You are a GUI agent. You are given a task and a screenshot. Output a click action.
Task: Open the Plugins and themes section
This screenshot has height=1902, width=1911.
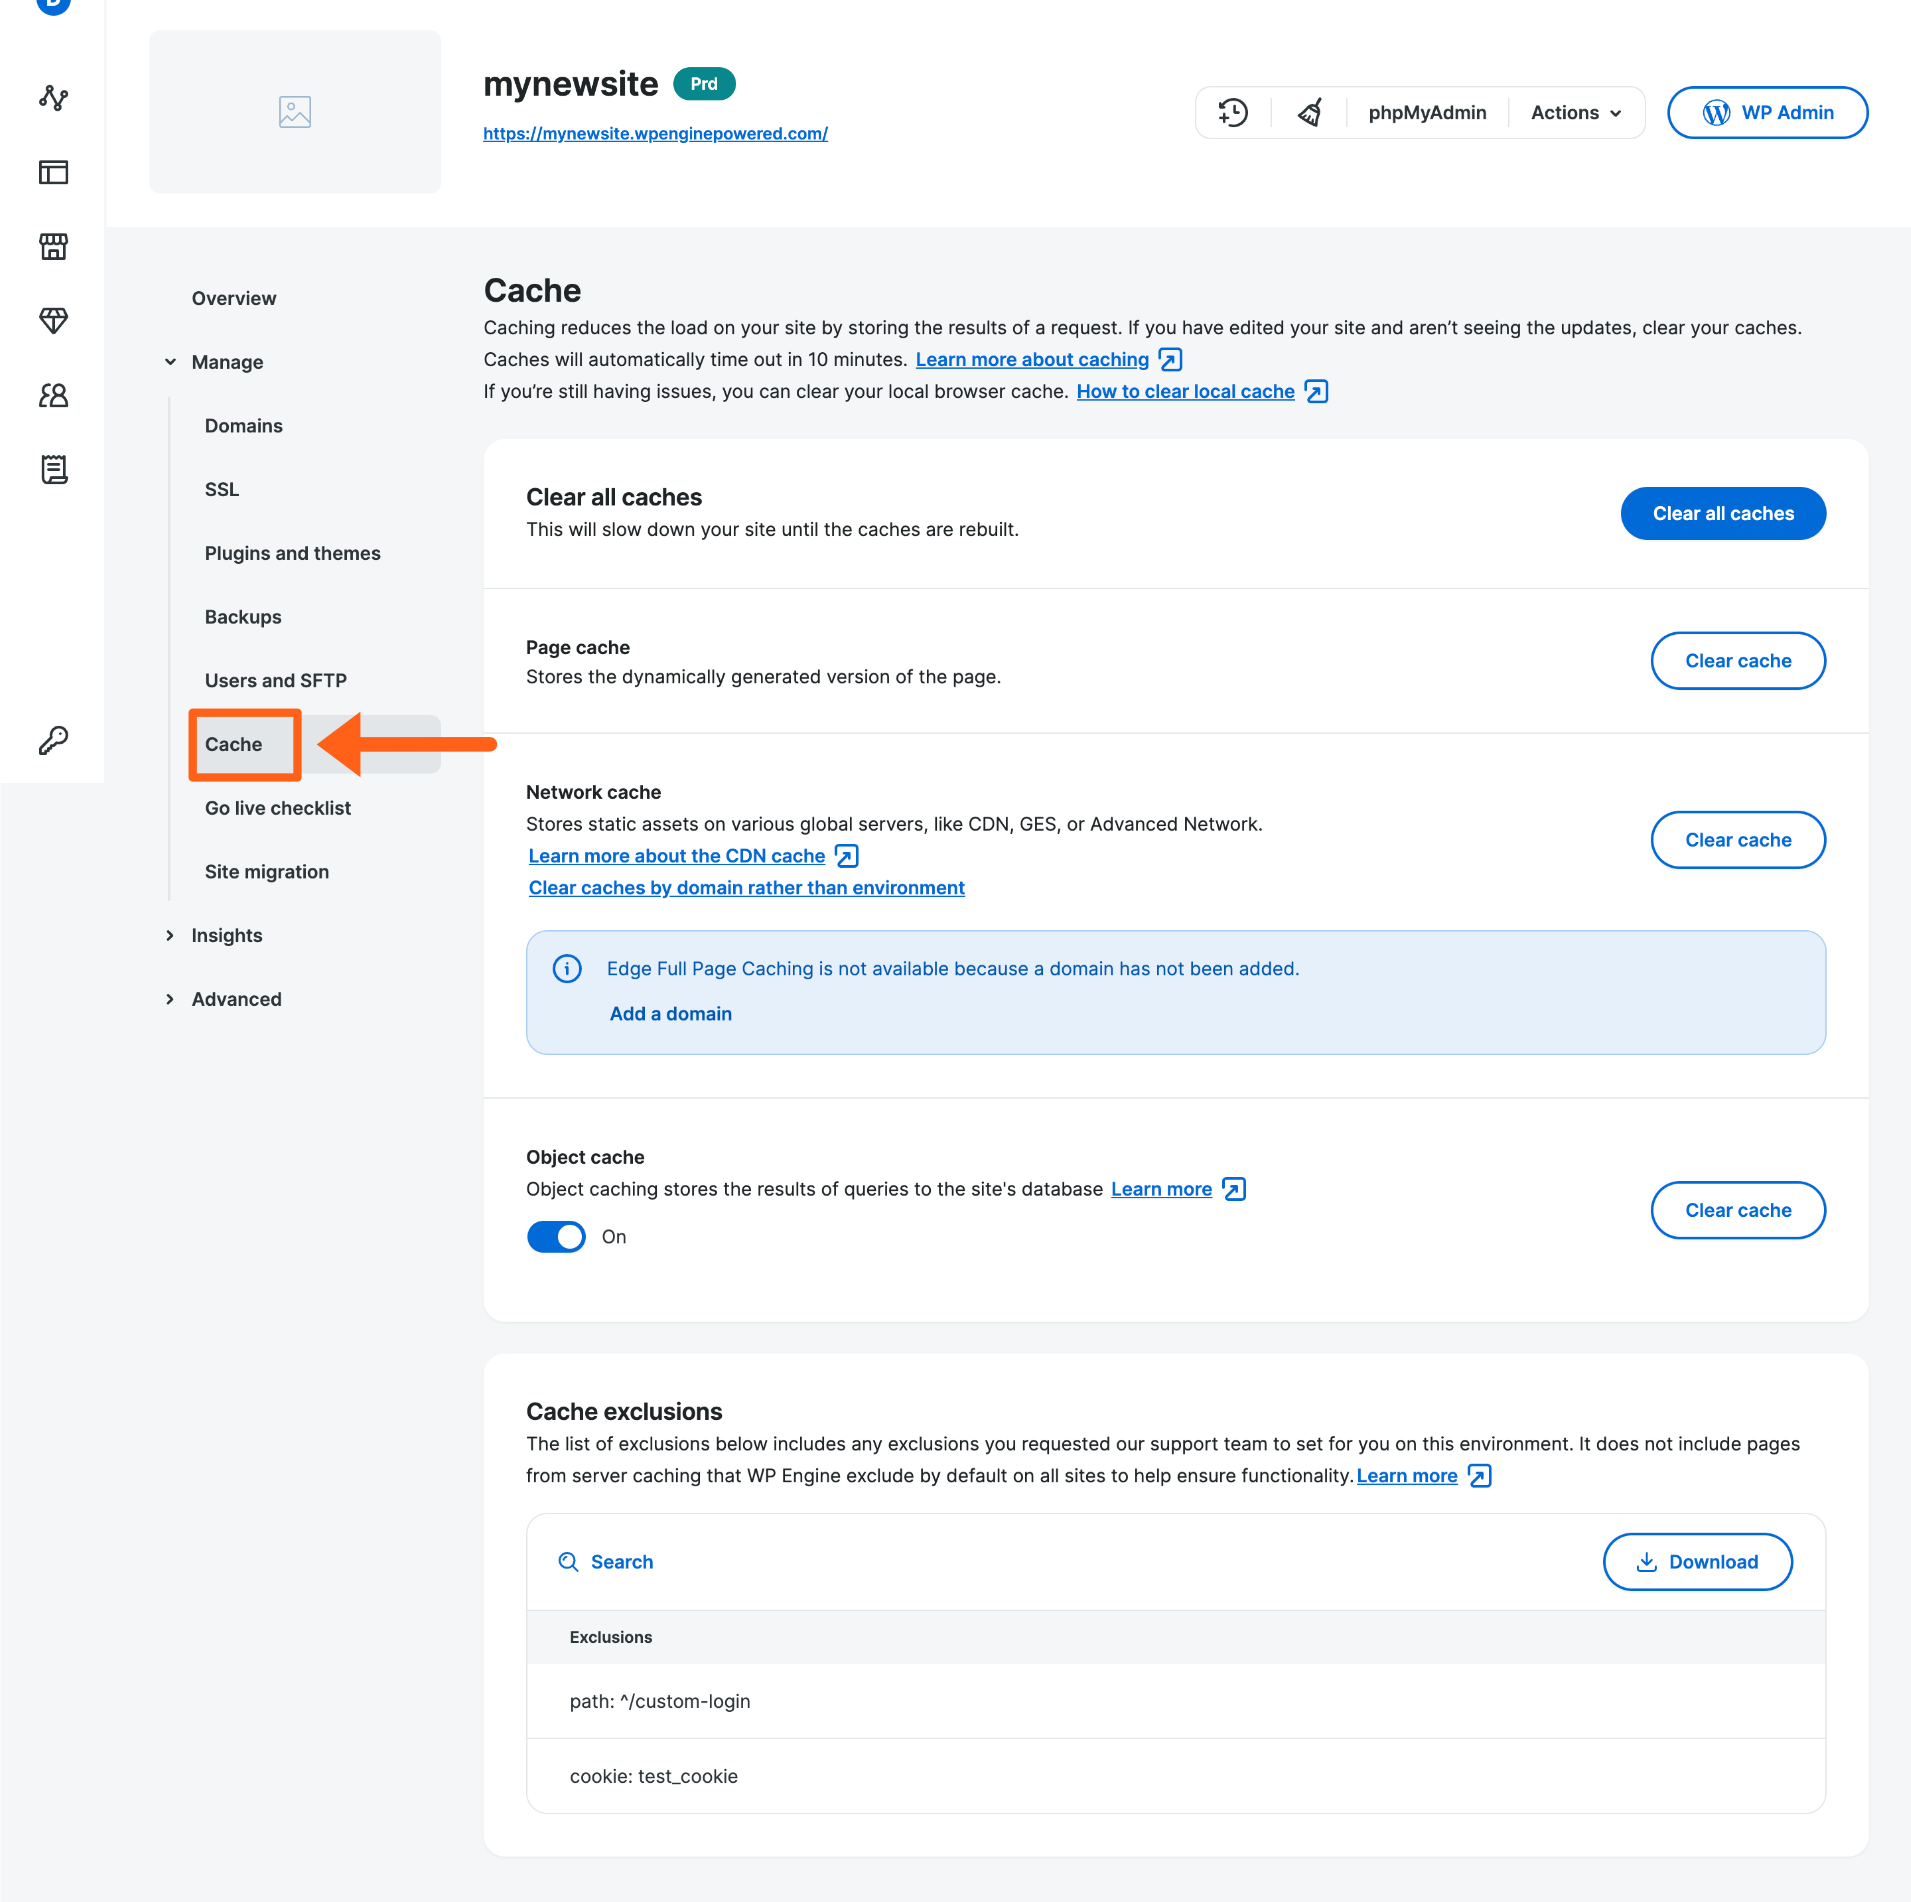point(292,553)
